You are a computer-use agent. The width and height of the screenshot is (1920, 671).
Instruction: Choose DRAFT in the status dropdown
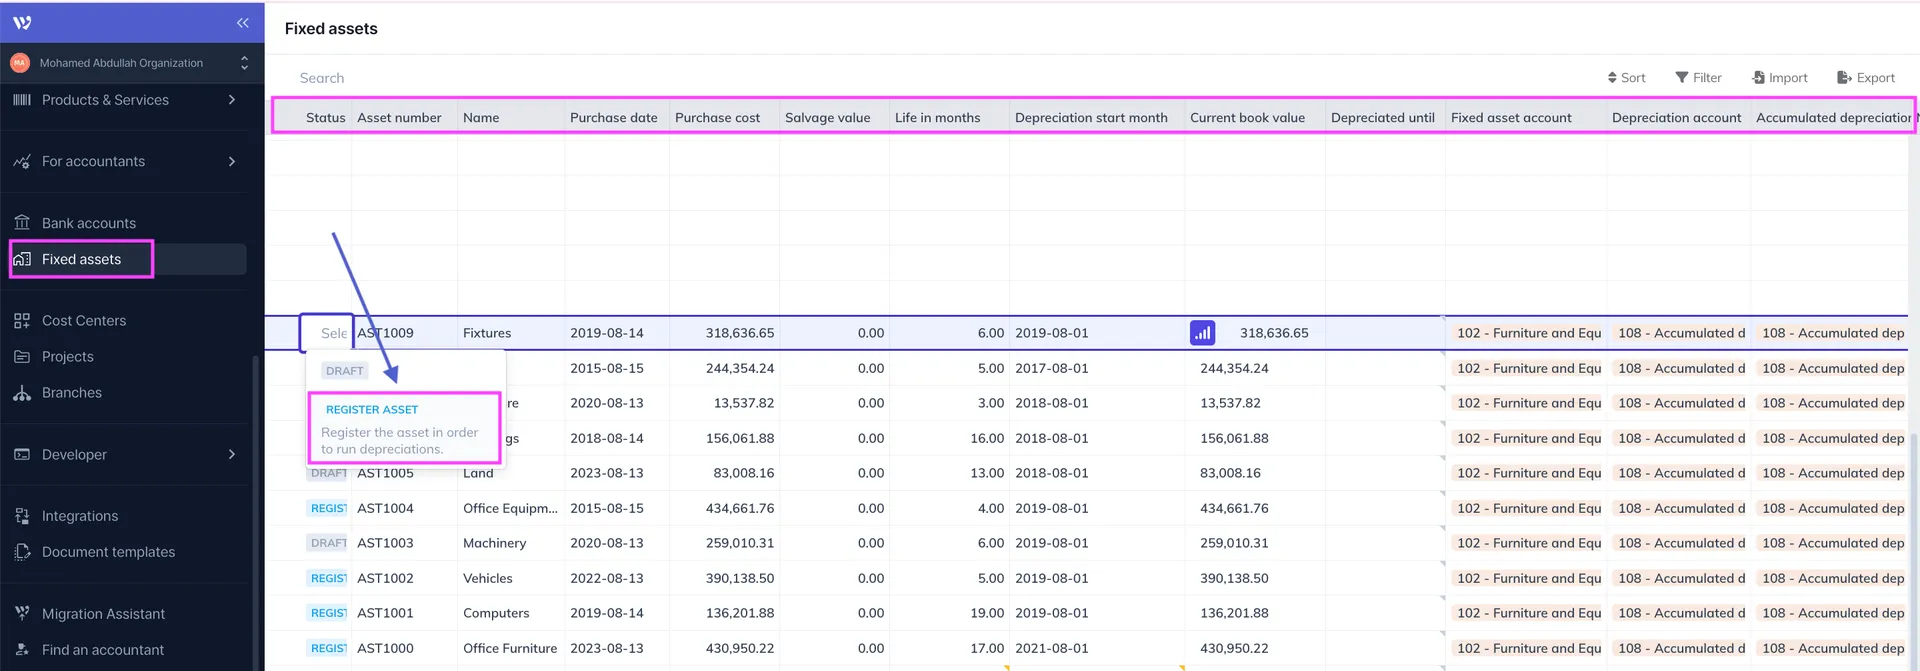tap(345, 371)
